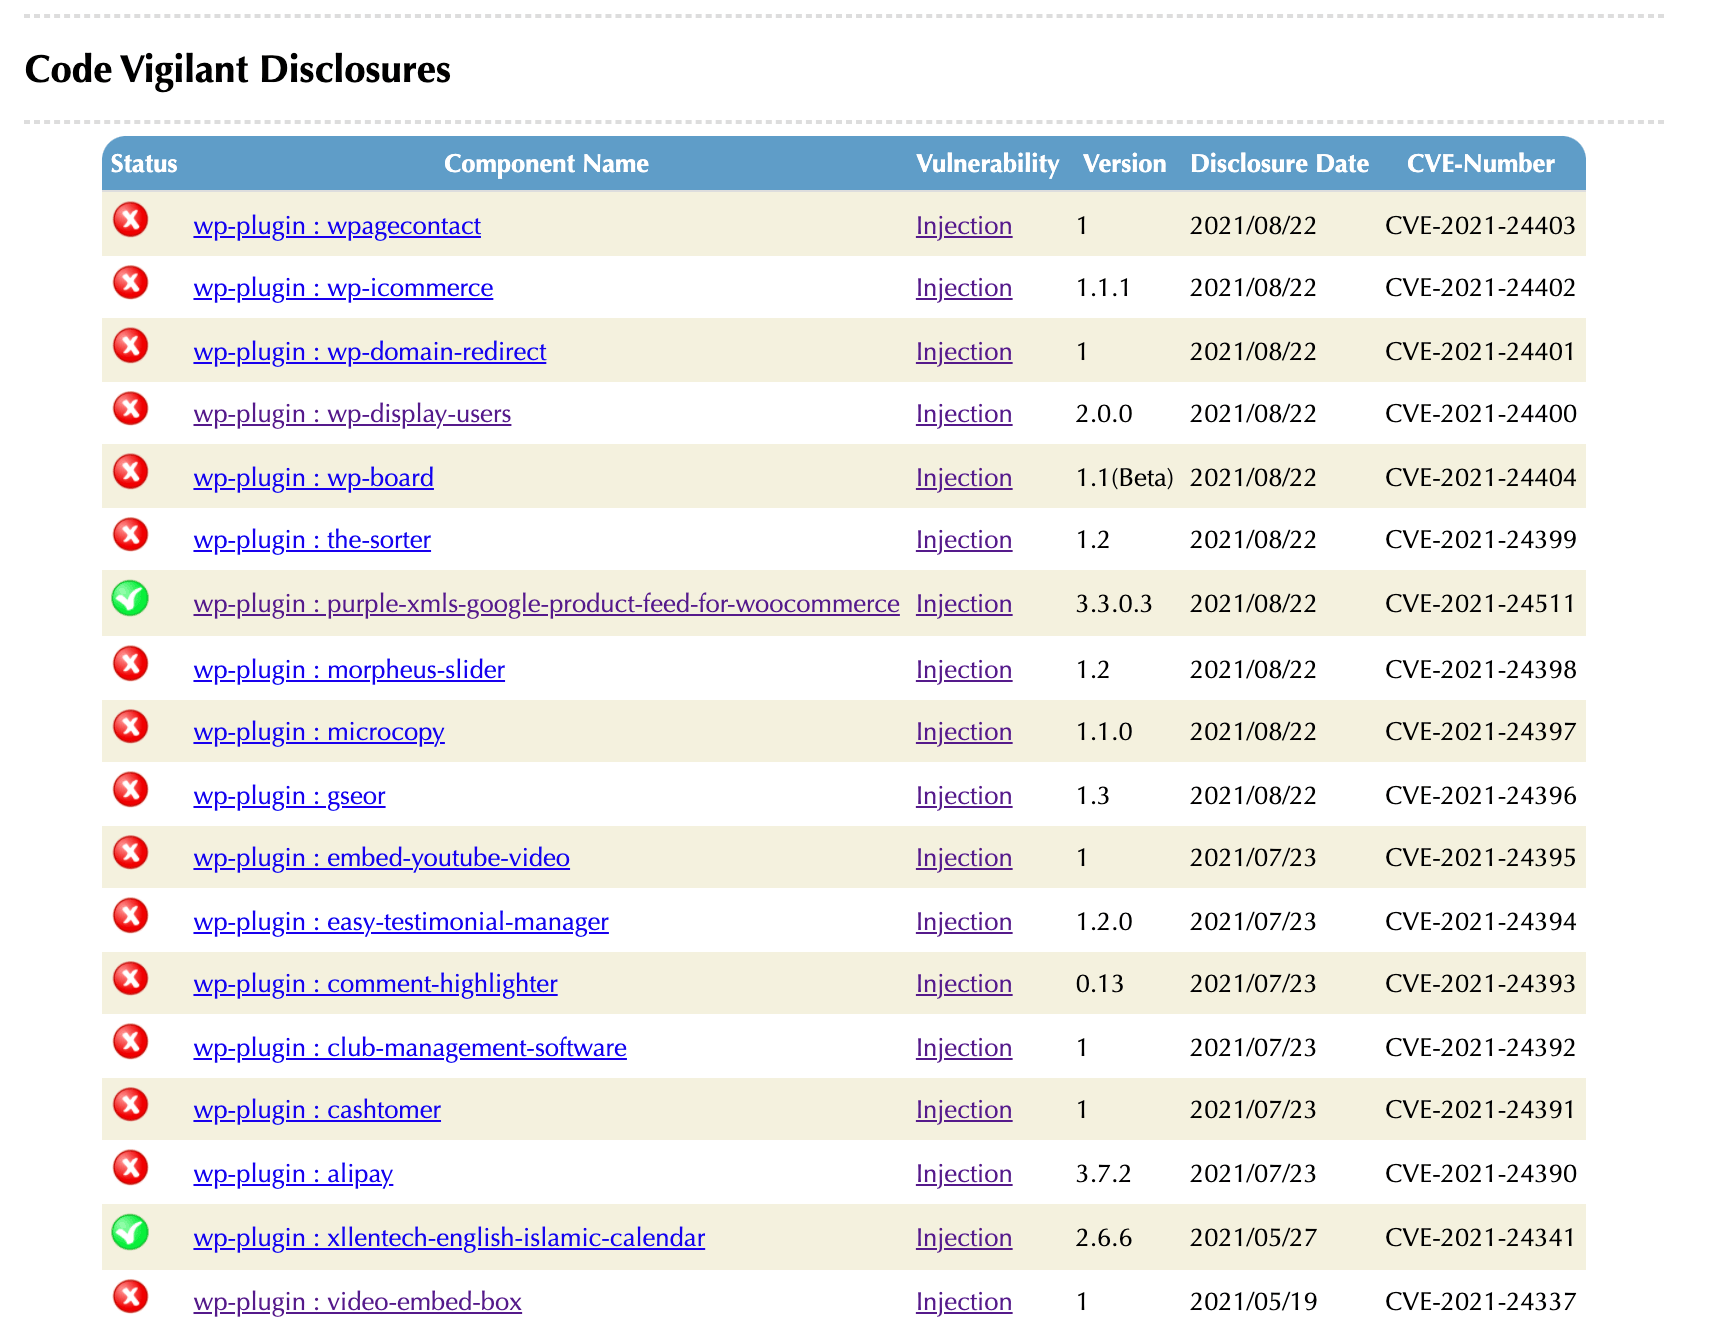Click the red X status icon for wp-icommerce

[130, 282]
